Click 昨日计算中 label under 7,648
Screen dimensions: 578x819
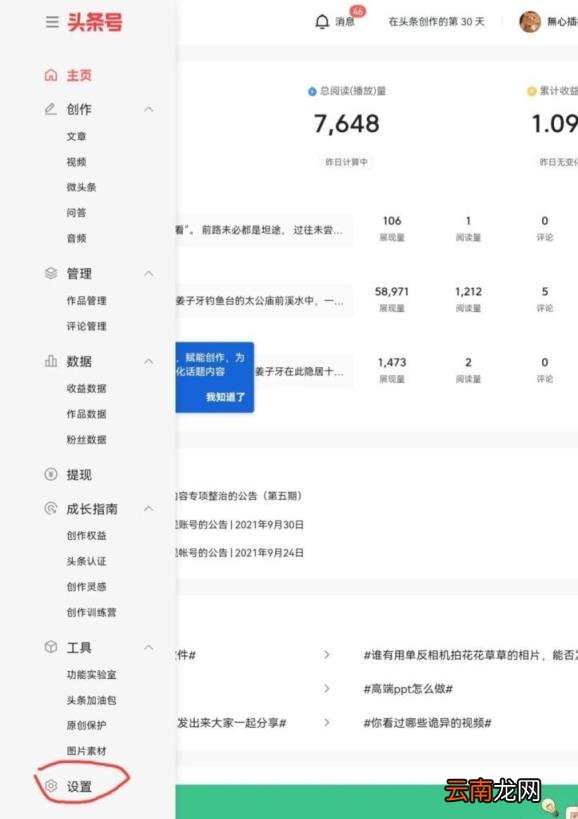(x=346, y=162)
